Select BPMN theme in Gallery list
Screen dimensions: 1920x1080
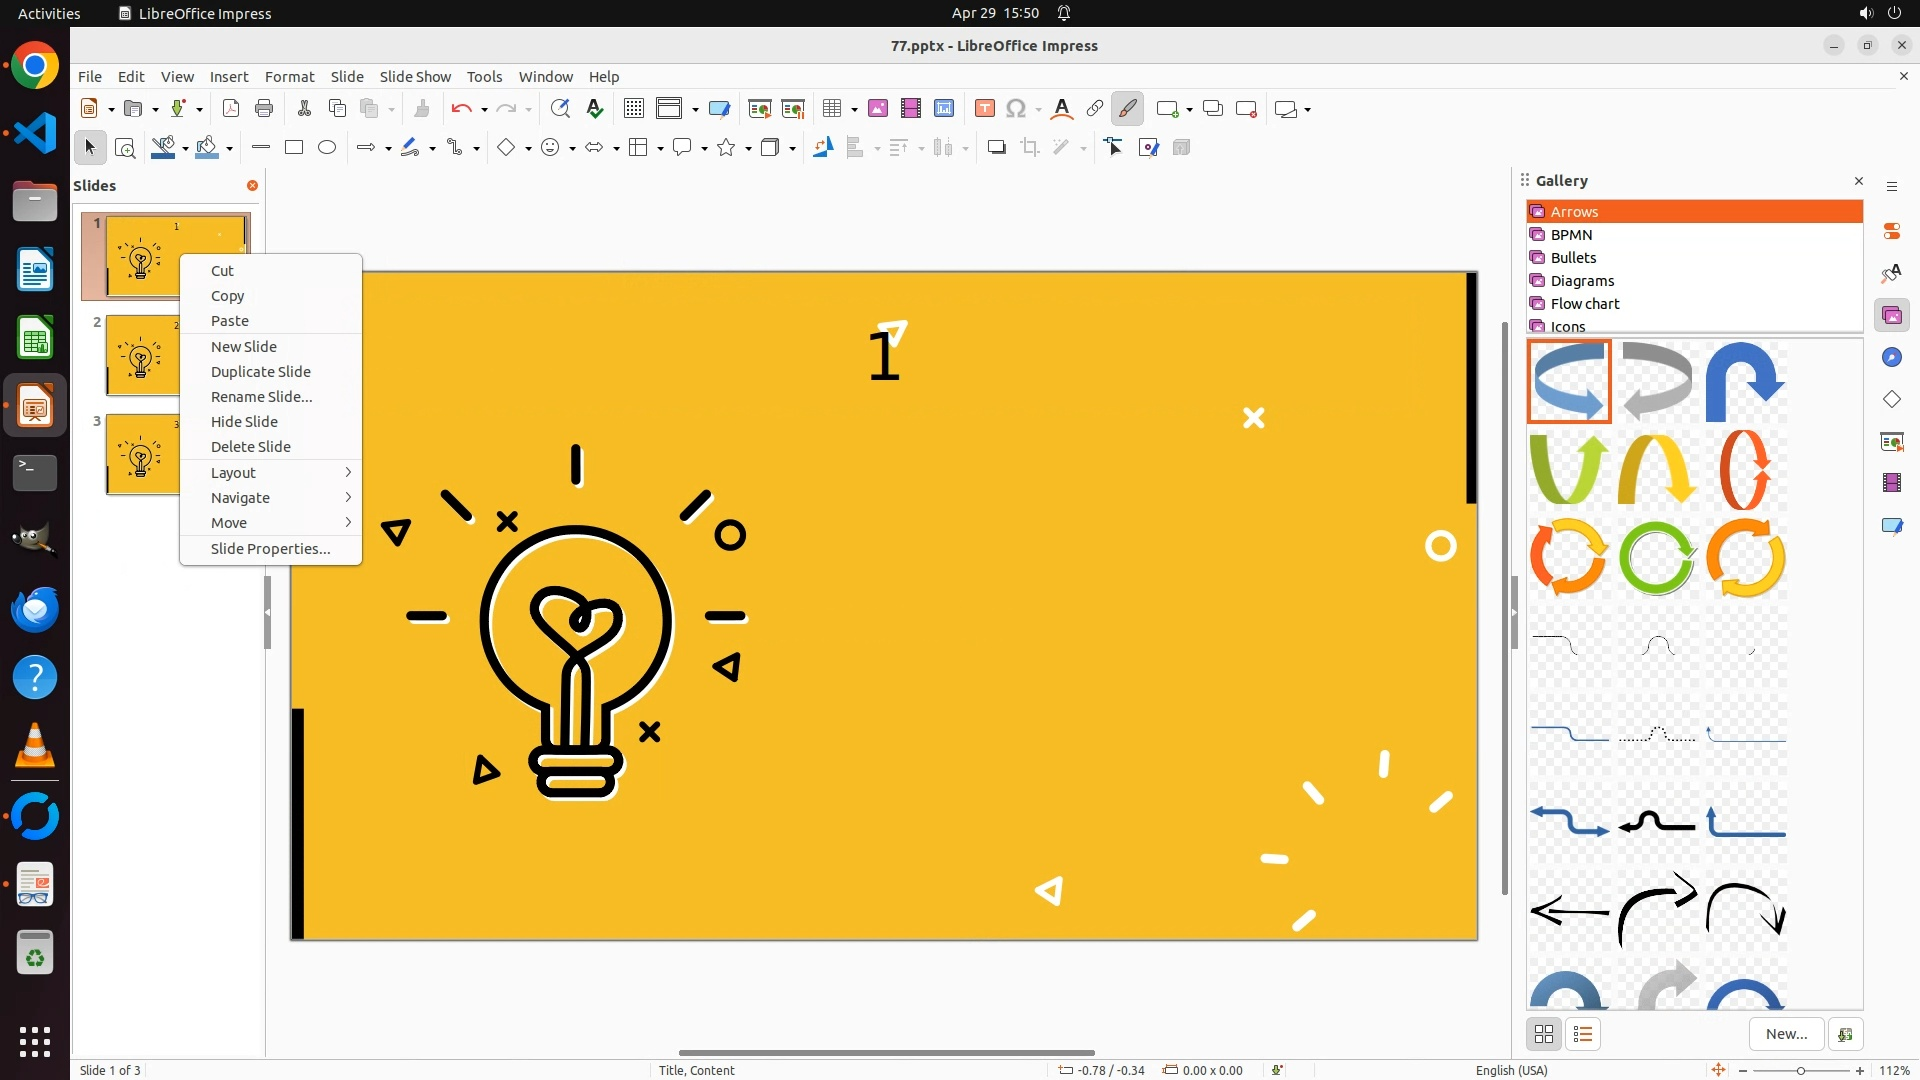point(1571,235)
